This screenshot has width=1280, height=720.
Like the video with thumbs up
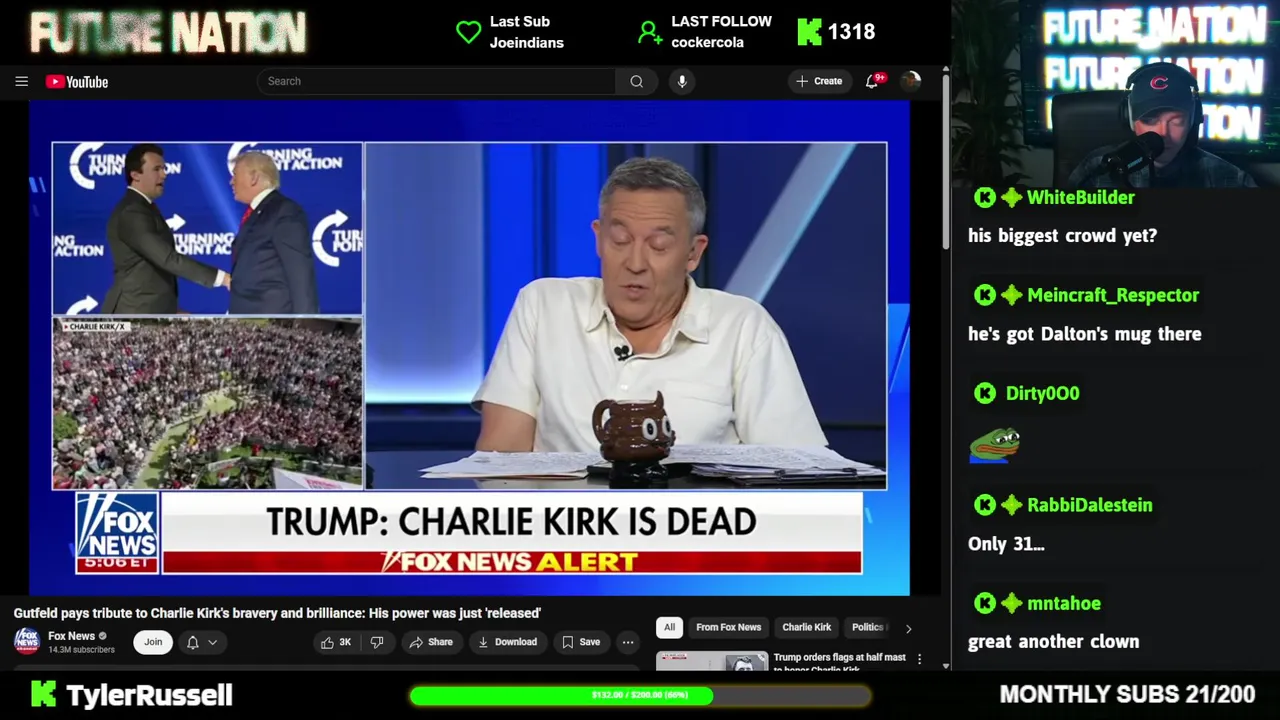336,642
